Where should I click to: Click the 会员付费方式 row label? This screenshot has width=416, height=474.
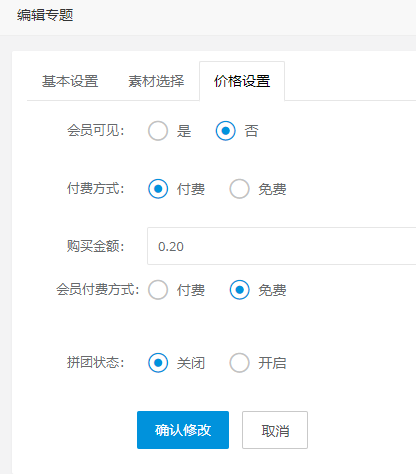click(97, 289)
